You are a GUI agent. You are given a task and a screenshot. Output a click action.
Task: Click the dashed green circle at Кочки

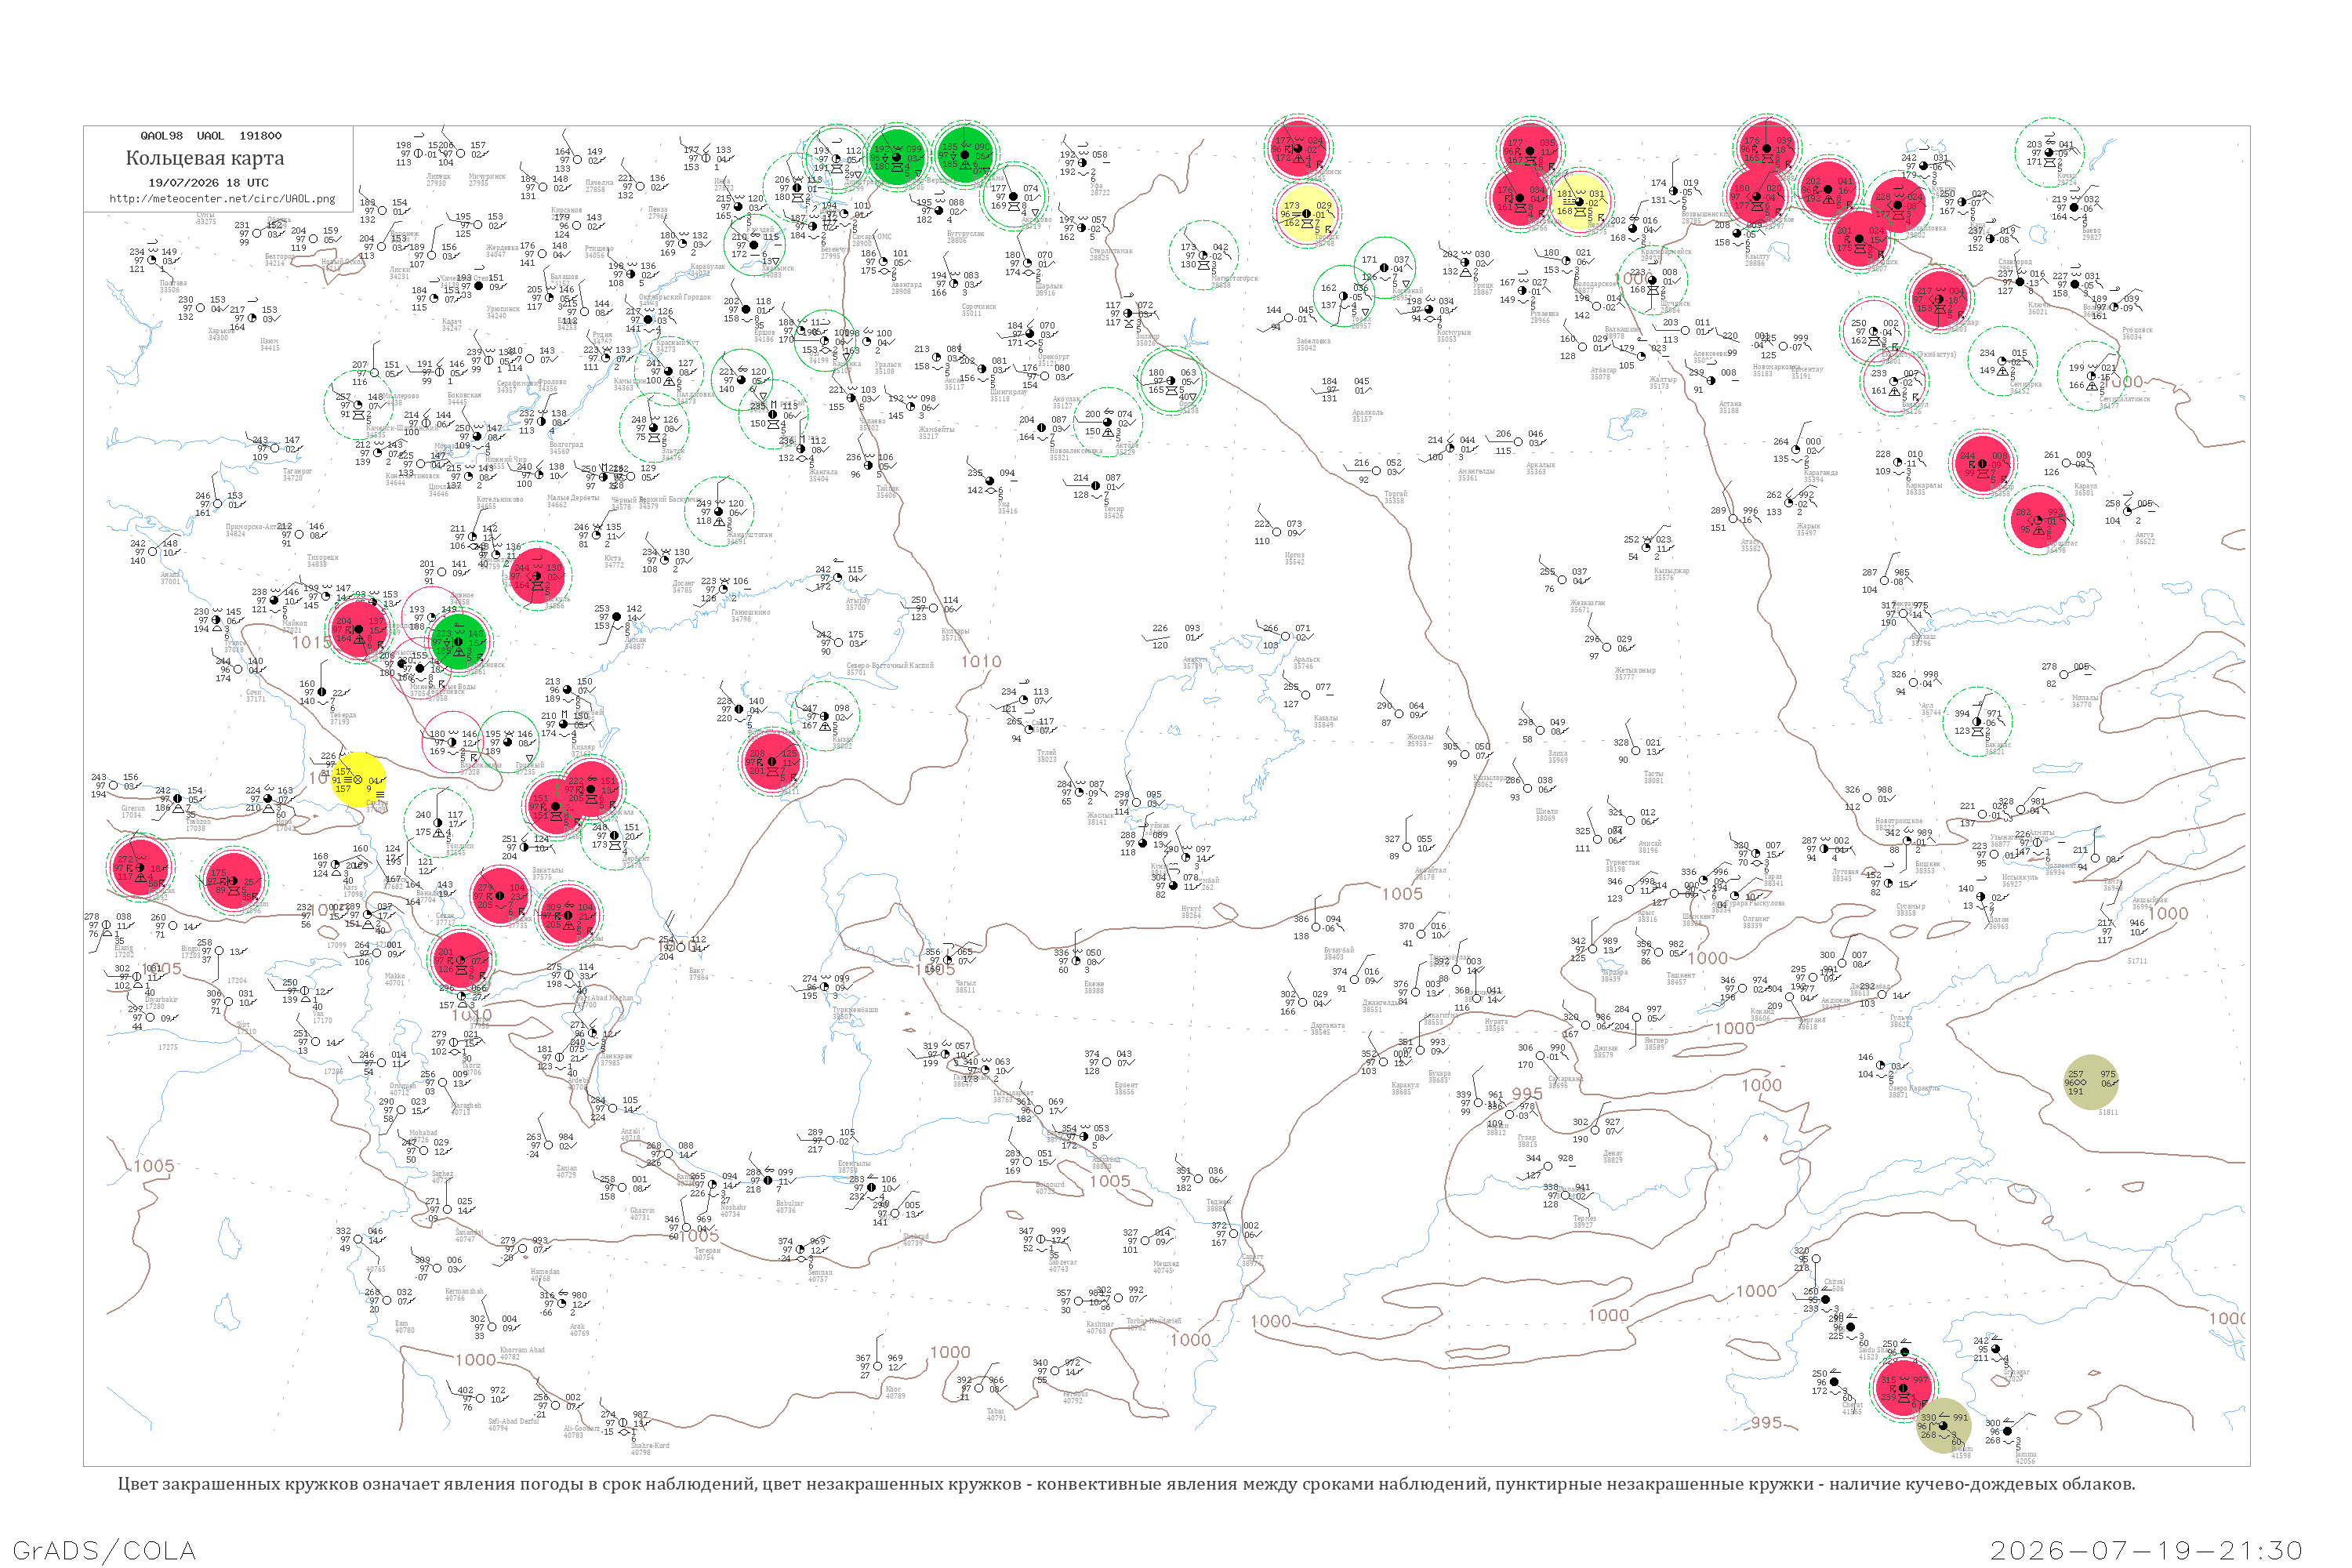2049,153
